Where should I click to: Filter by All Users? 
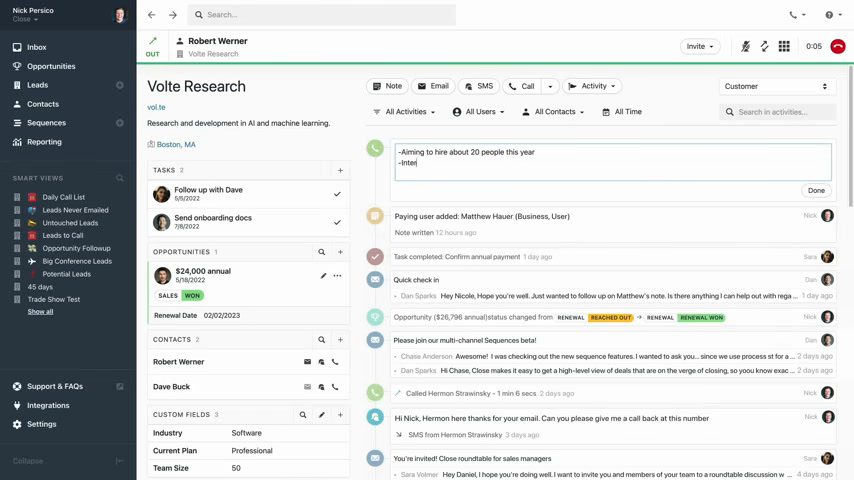pos(479,112)
